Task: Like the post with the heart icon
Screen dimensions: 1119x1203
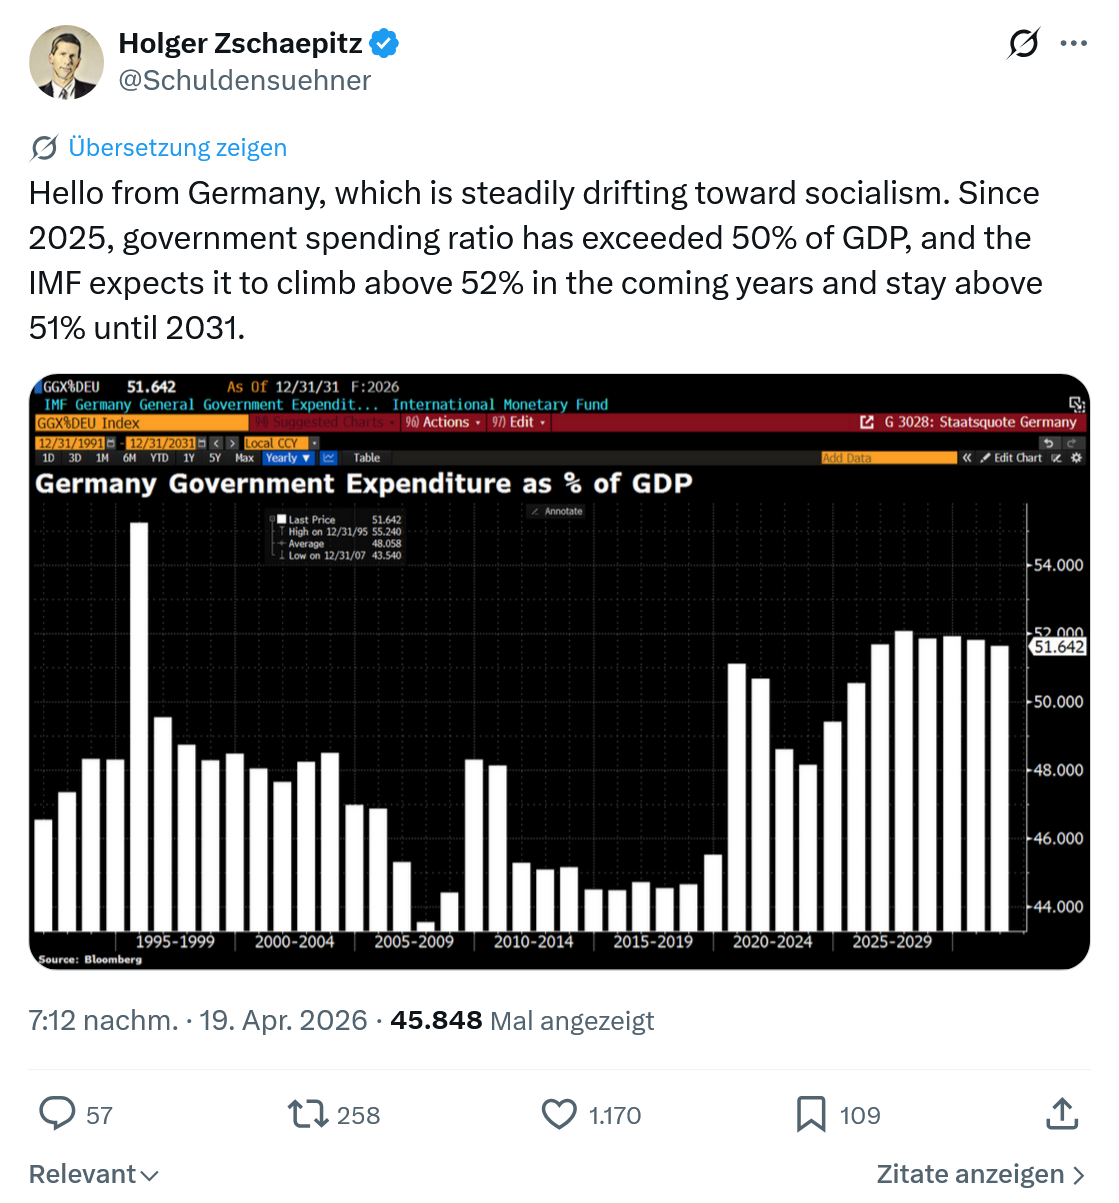Action: [x=559, y=1114]
